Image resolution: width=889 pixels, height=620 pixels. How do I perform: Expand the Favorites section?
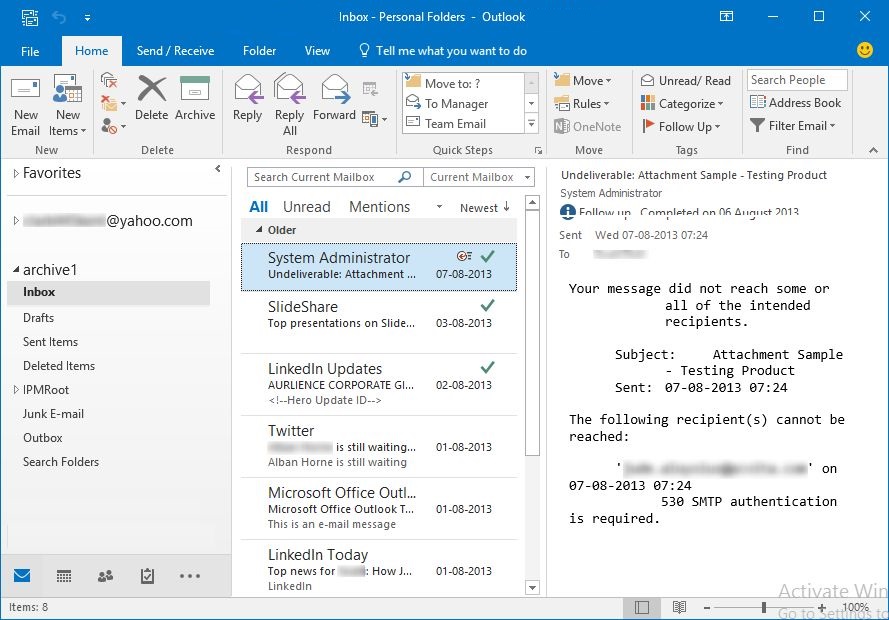[16, 173]
